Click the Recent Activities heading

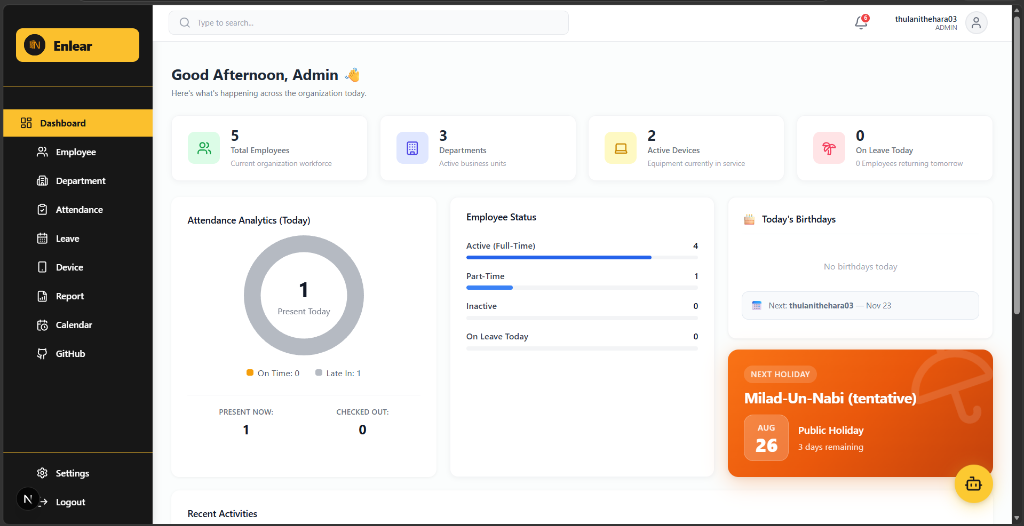pos(222,514)
